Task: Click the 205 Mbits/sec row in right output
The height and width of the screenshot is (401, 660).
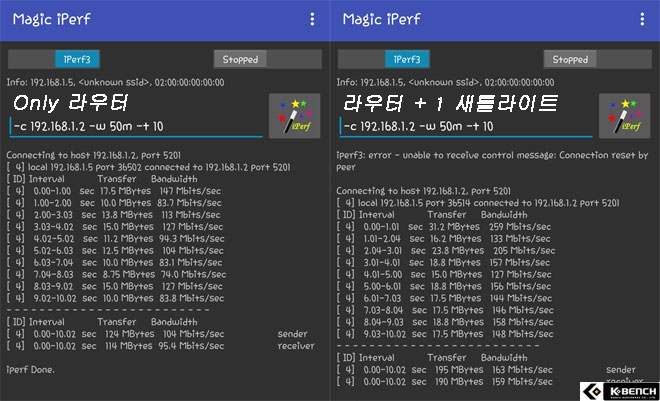Action: coord(446,251)
